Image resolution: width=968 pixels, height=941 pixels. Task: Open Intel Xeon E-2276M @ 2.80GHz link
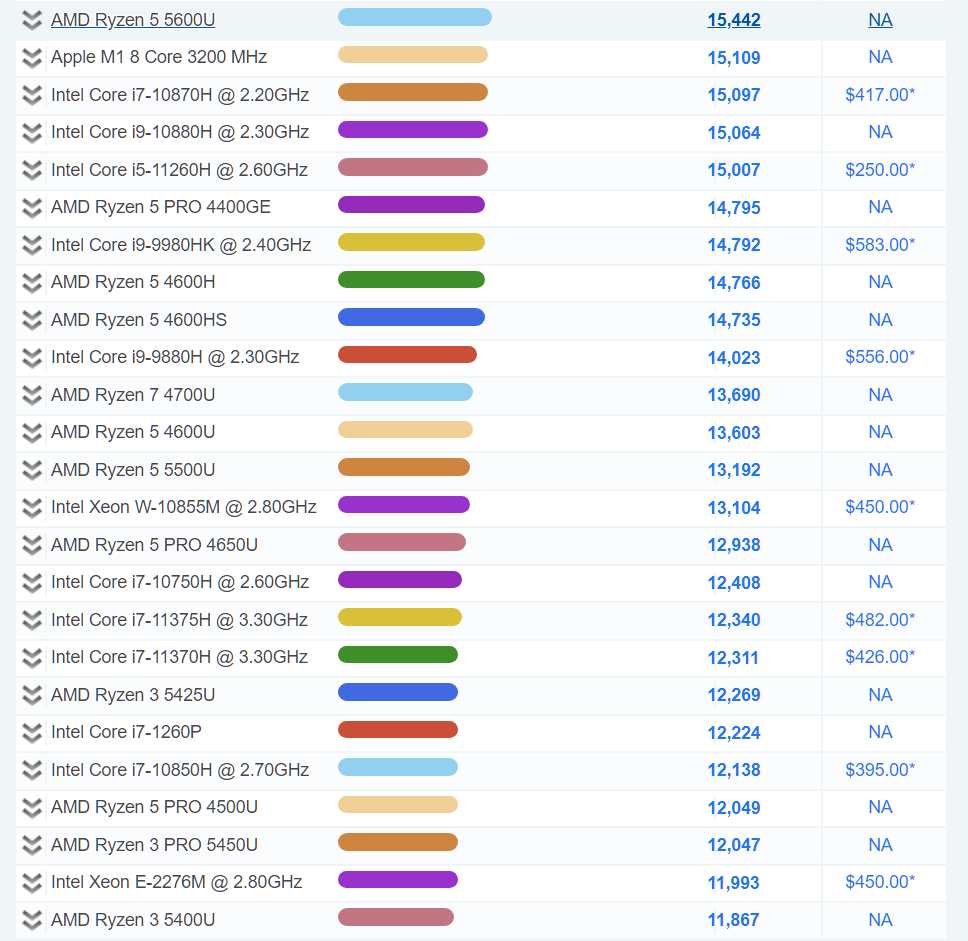coord(177,882)
